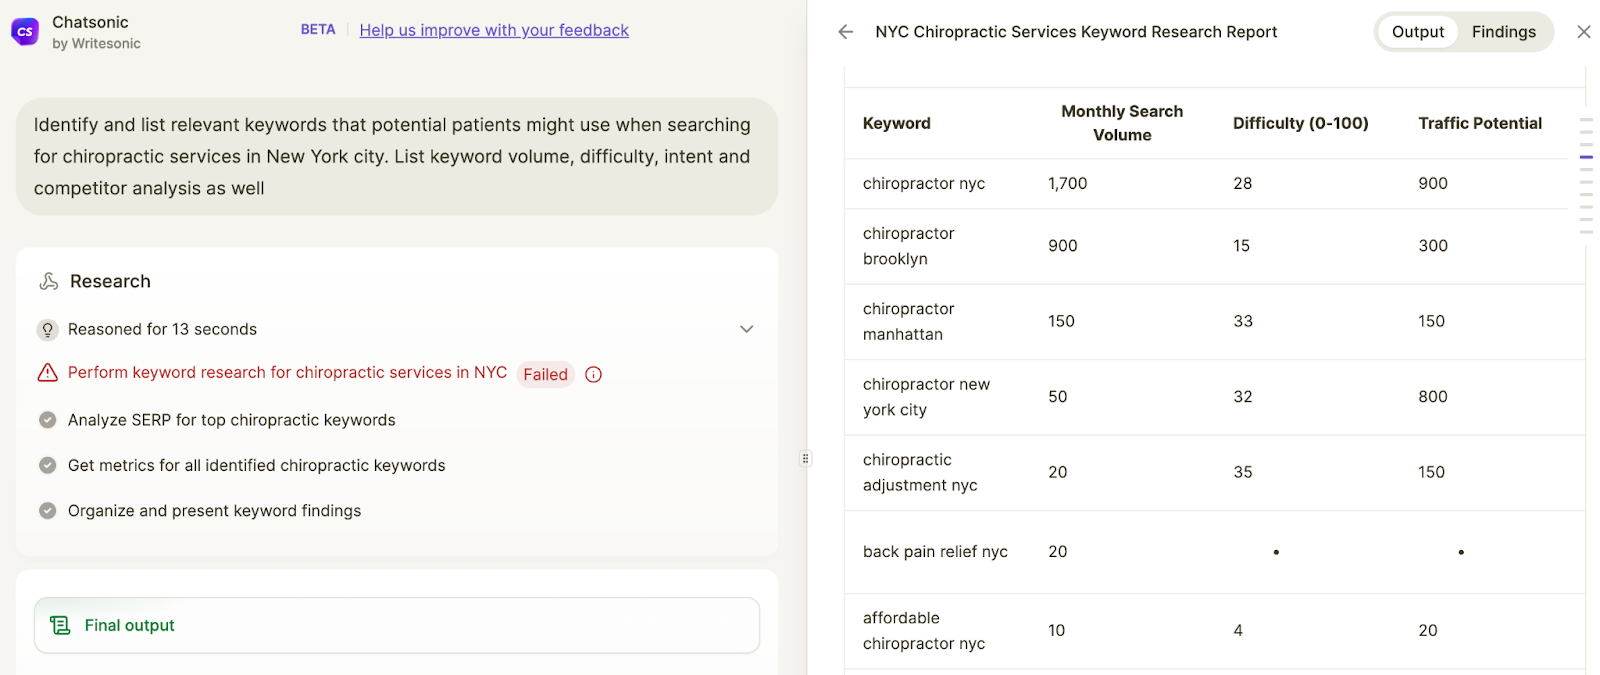Click checkmark beside Get metrics step
Image resolution: width=1600 pixels, height=675 pixels.
(x=47, y=465)
